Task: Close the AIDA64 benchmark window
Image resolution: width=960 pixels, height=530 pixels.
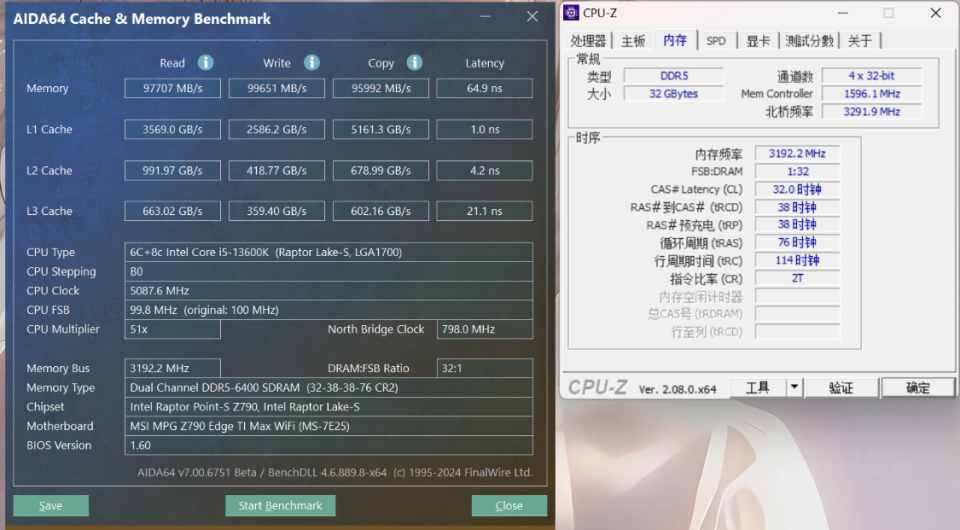Action: pos(532,17)
